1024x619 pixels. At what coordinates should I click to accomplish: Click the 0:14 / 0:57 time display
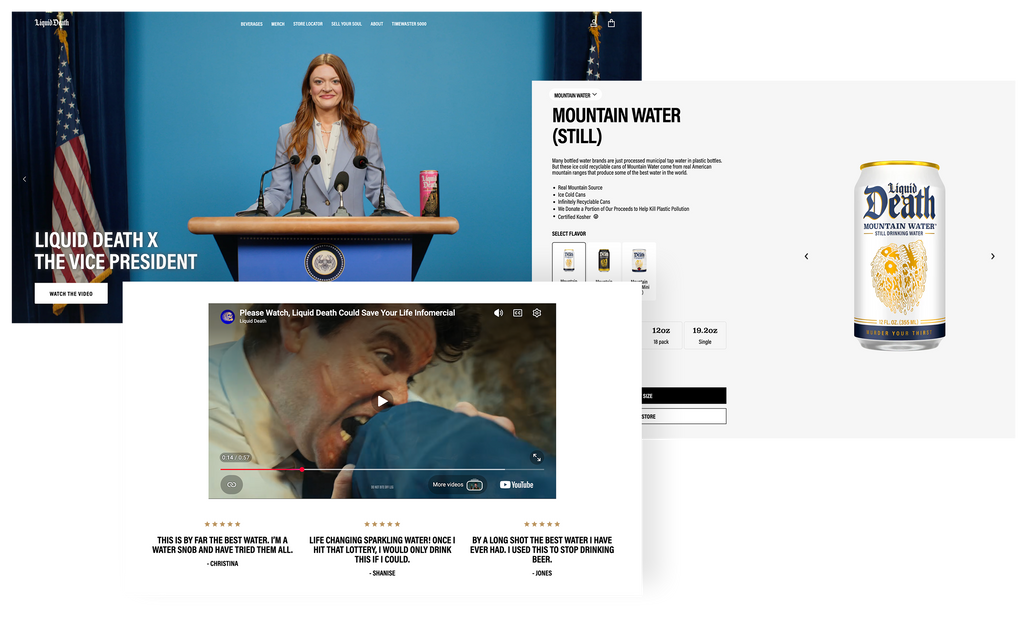click(x=236, y=457)
